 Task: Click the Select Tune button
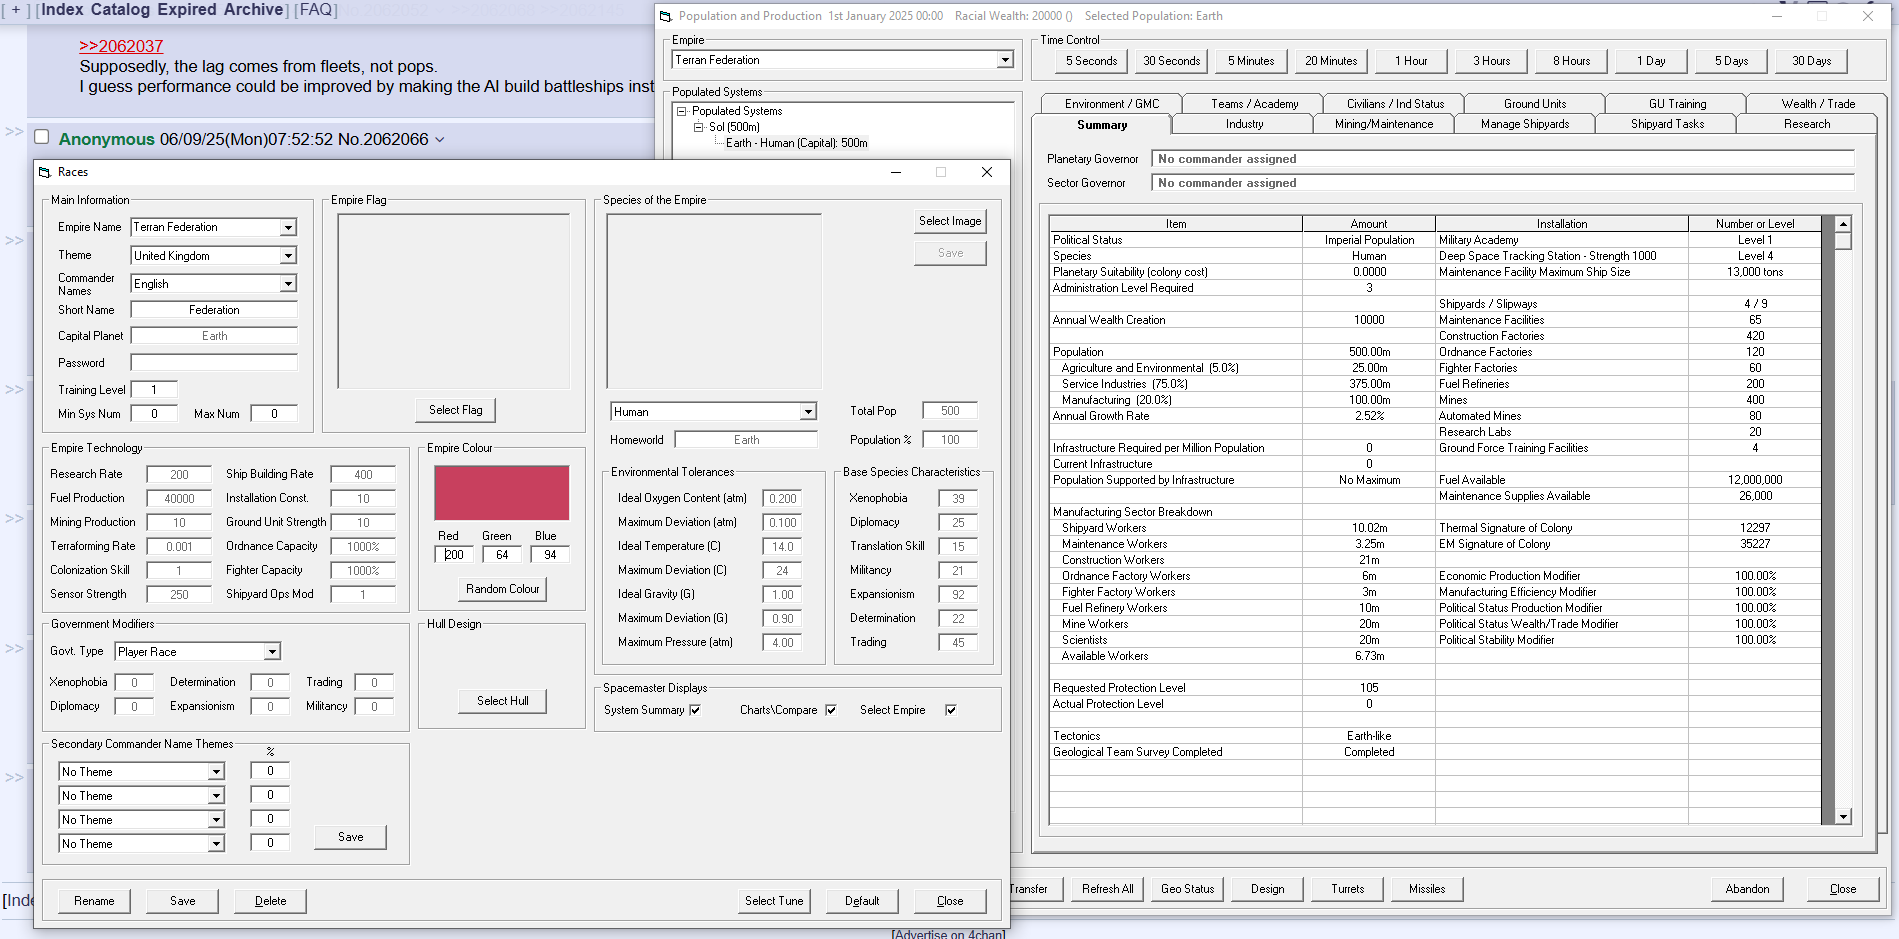(774, 901)
